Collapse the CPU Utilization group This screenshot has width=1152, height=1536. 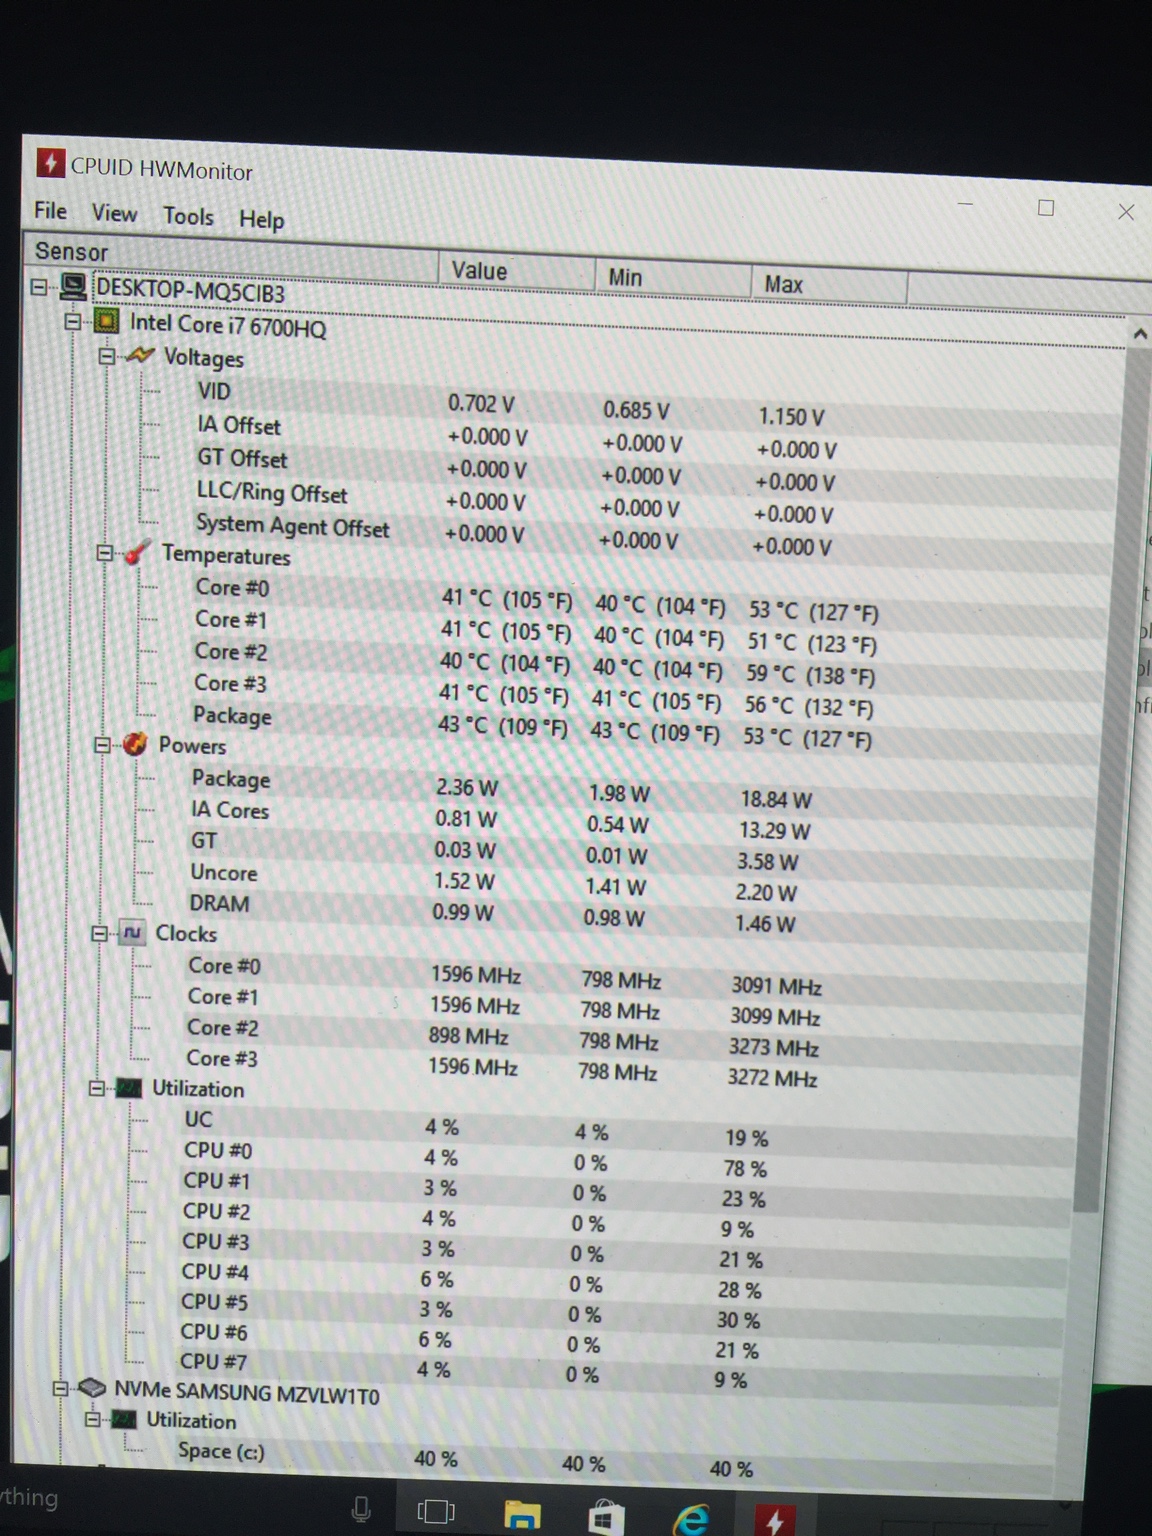[x=95, y=1088]
